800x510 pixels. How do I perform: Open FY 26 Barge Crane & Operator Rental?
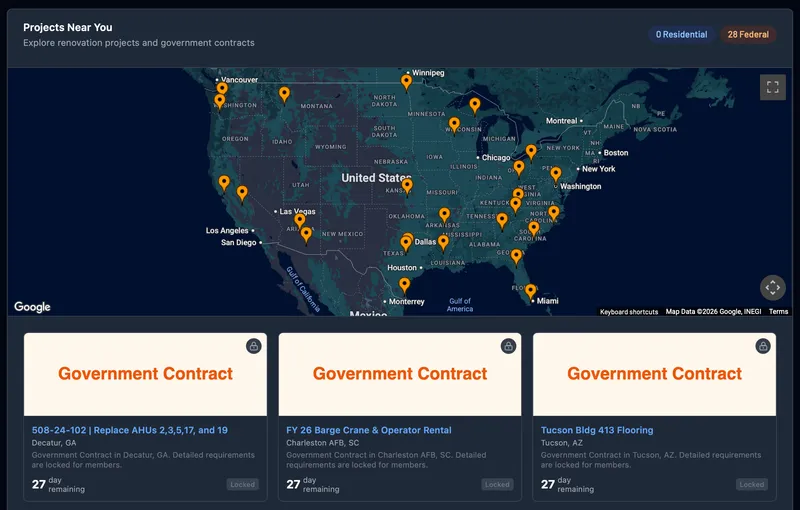[x=368, y=430]
